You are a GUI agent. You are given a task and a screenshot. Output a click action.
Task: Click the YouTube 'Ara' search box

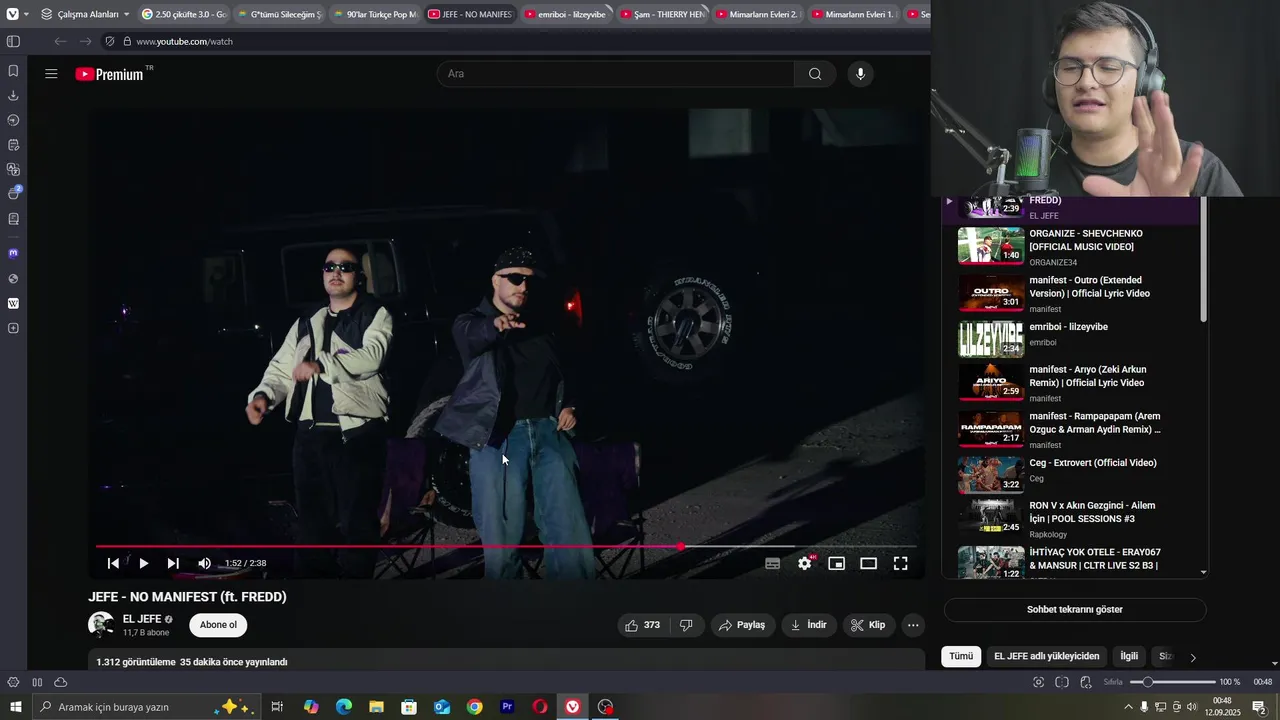click(616, 74)
